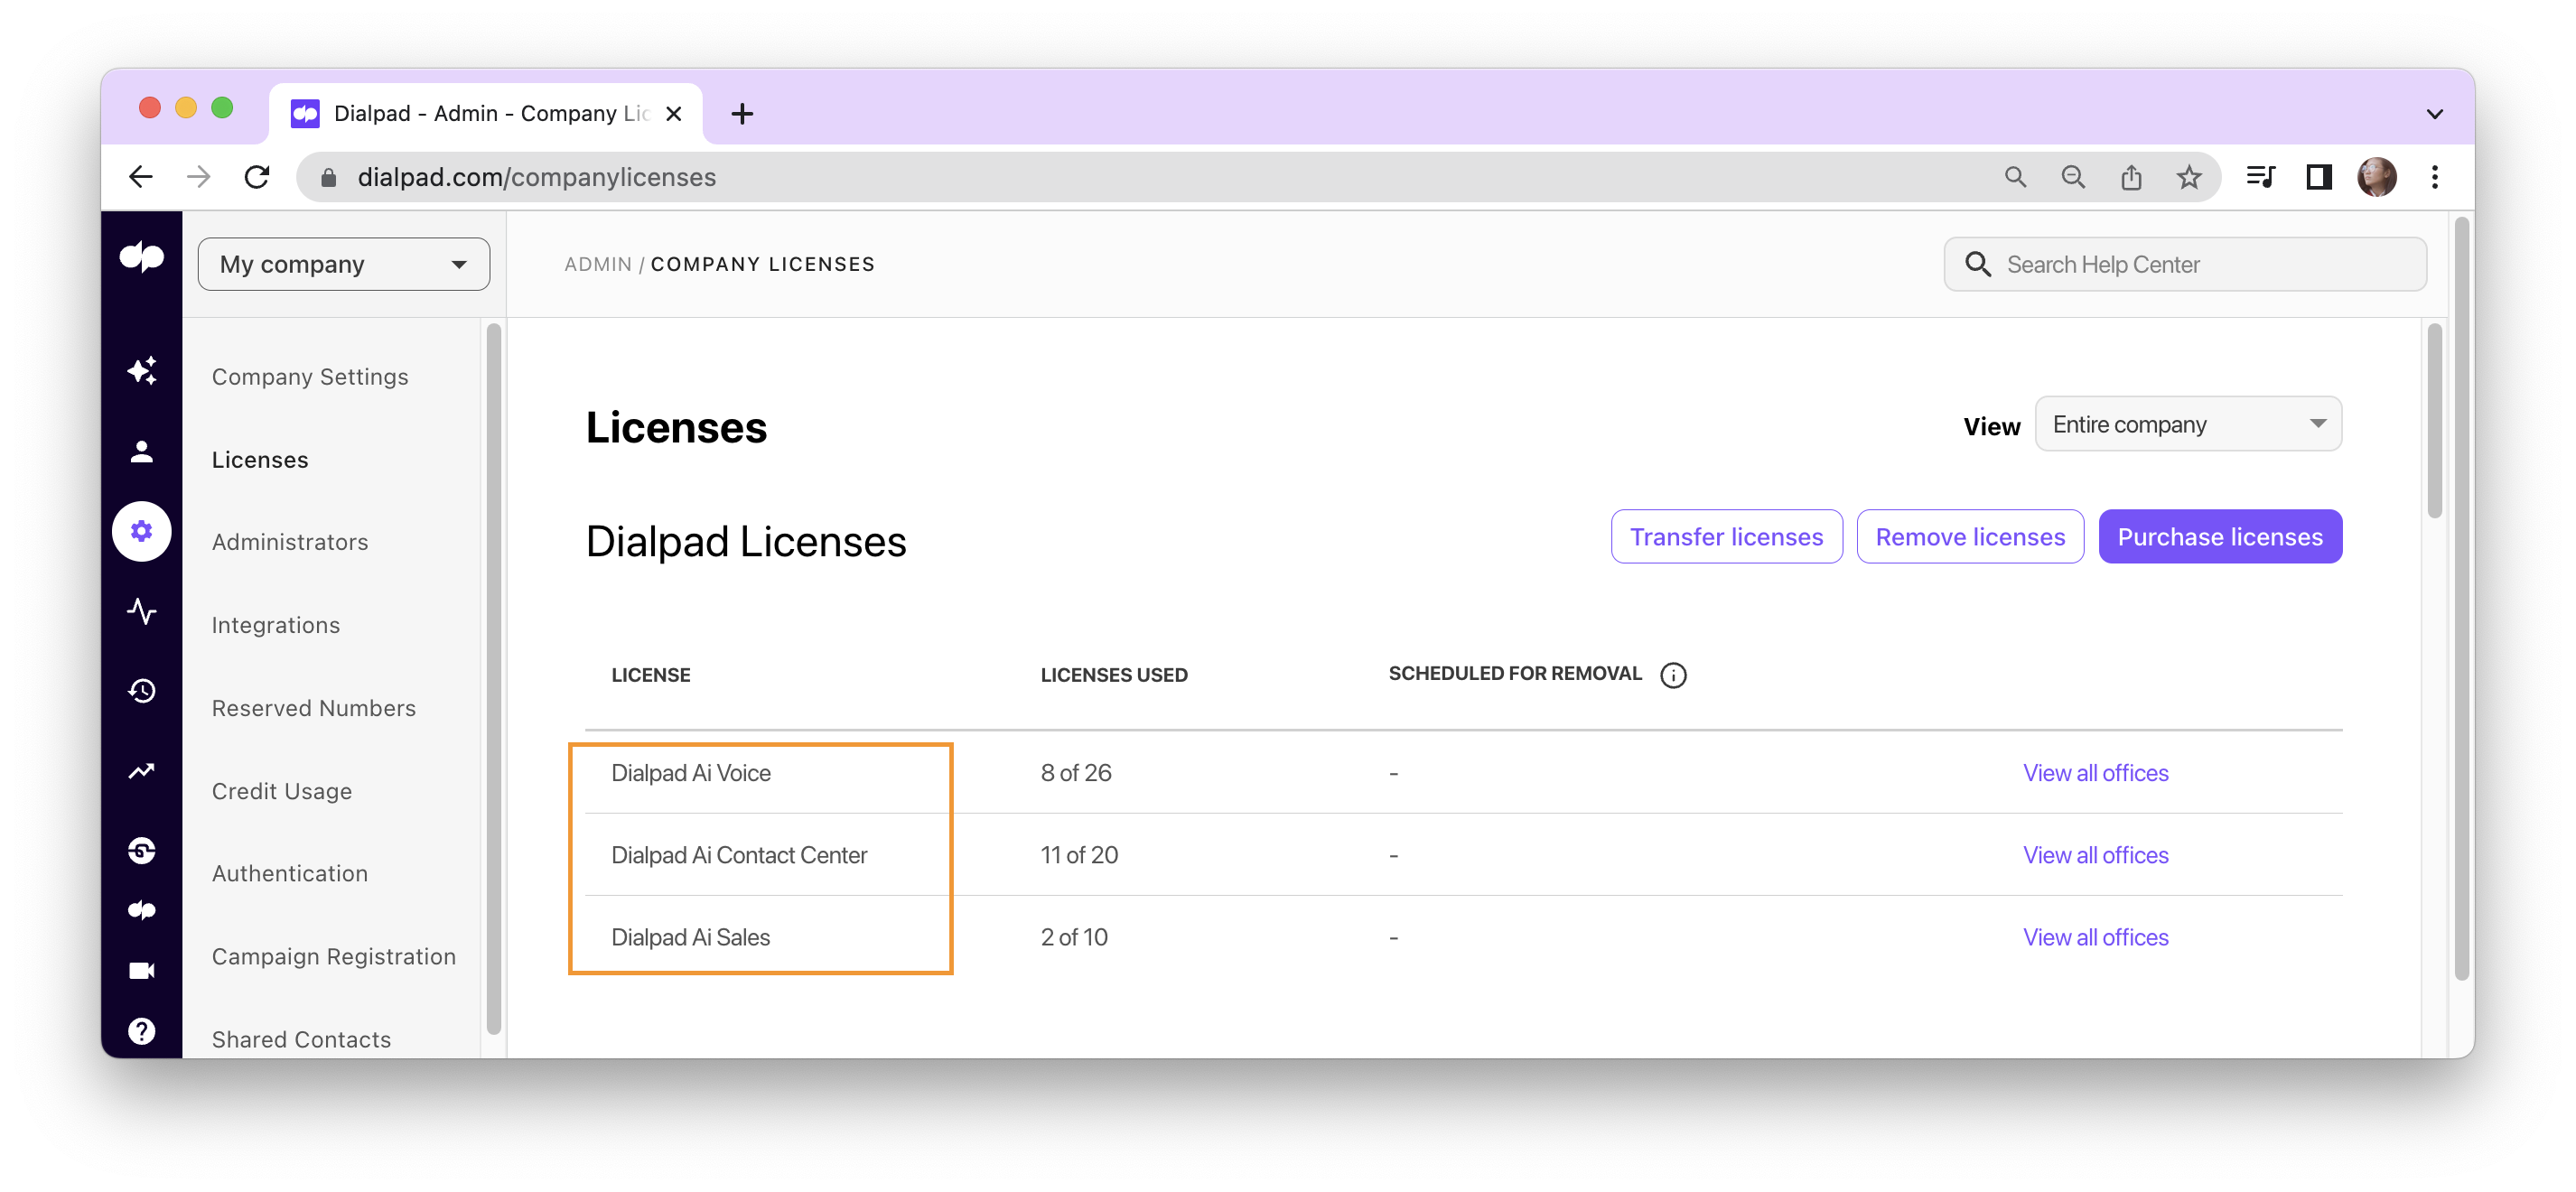2576x1192 pixels.
Task: Open the Entire company view dropdown
Action: [x=2188, y=424]
